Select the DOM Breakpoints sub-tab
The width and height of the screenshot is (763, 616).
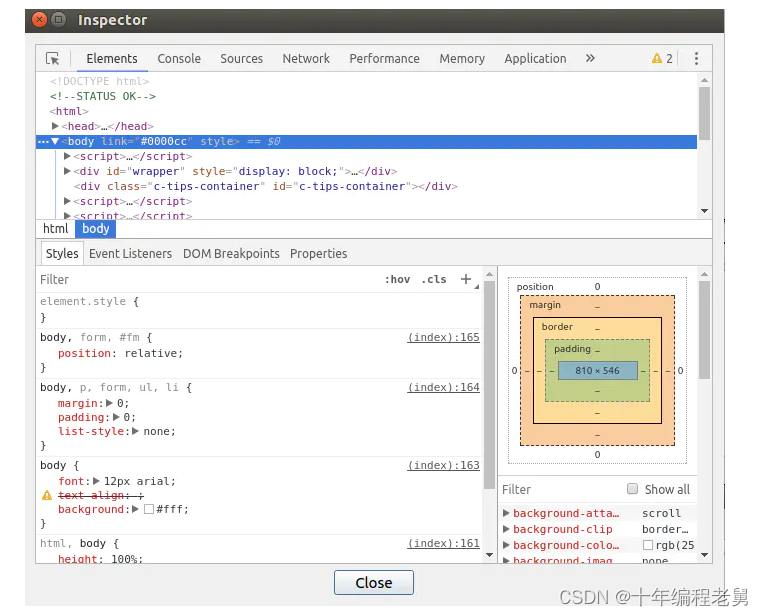coord(231,254)
